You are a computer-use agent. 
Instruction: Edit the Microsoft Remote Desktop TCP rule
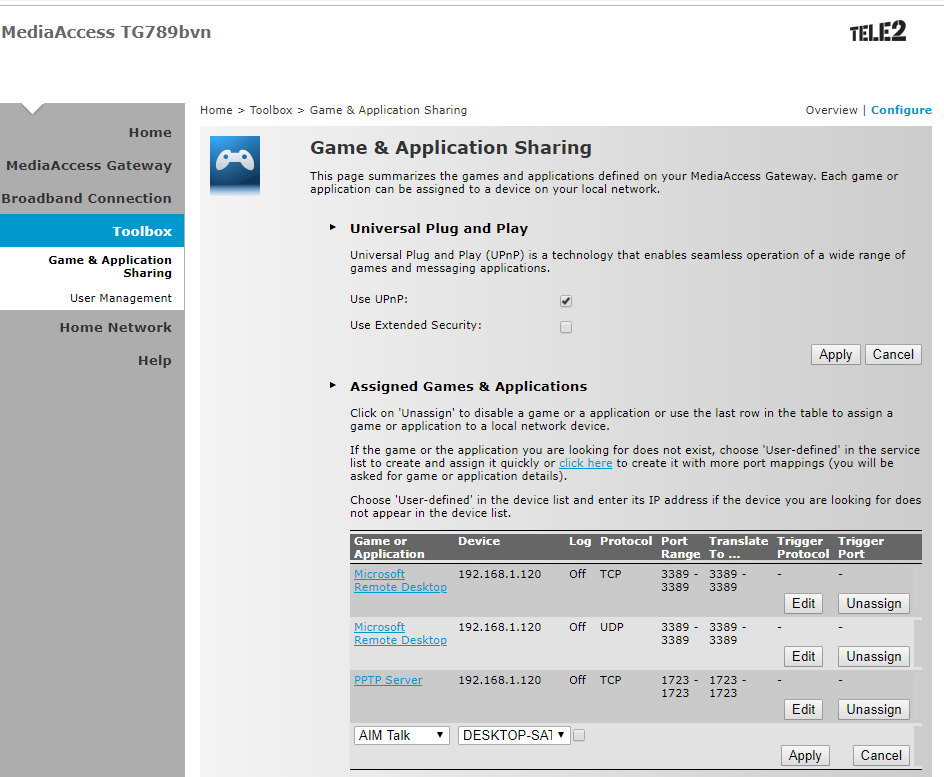804,604
